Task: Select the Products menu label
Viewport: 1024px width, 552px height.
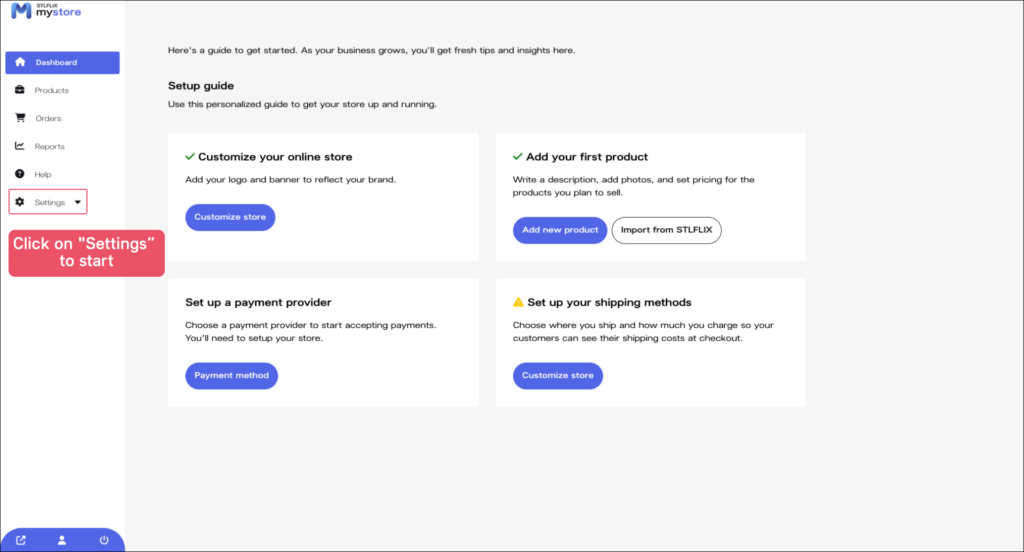Action: tap(52, 90)
